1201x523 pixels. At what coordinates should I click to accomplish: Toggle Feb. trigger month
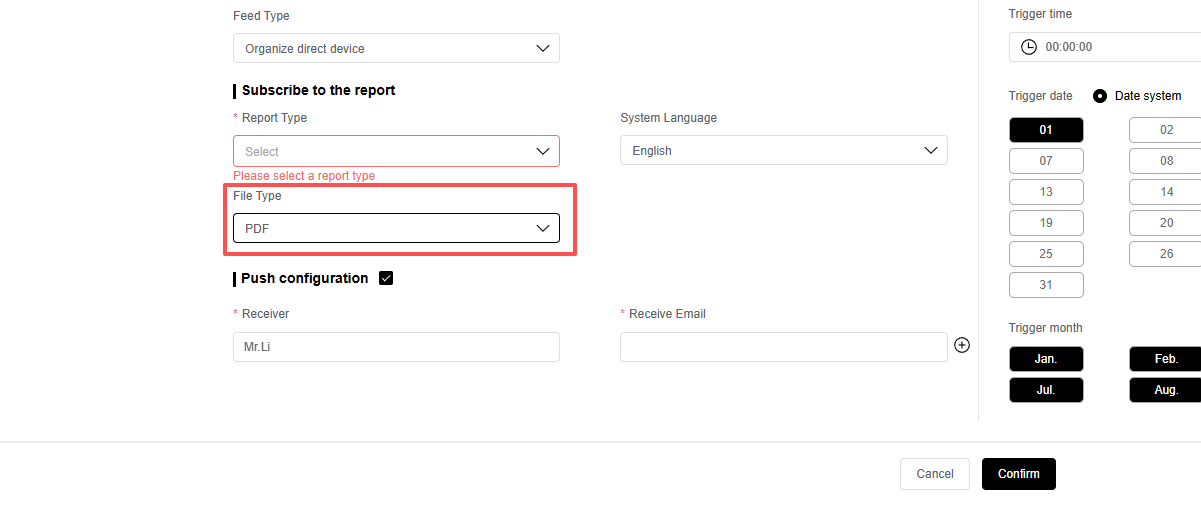pos(1165,359)
